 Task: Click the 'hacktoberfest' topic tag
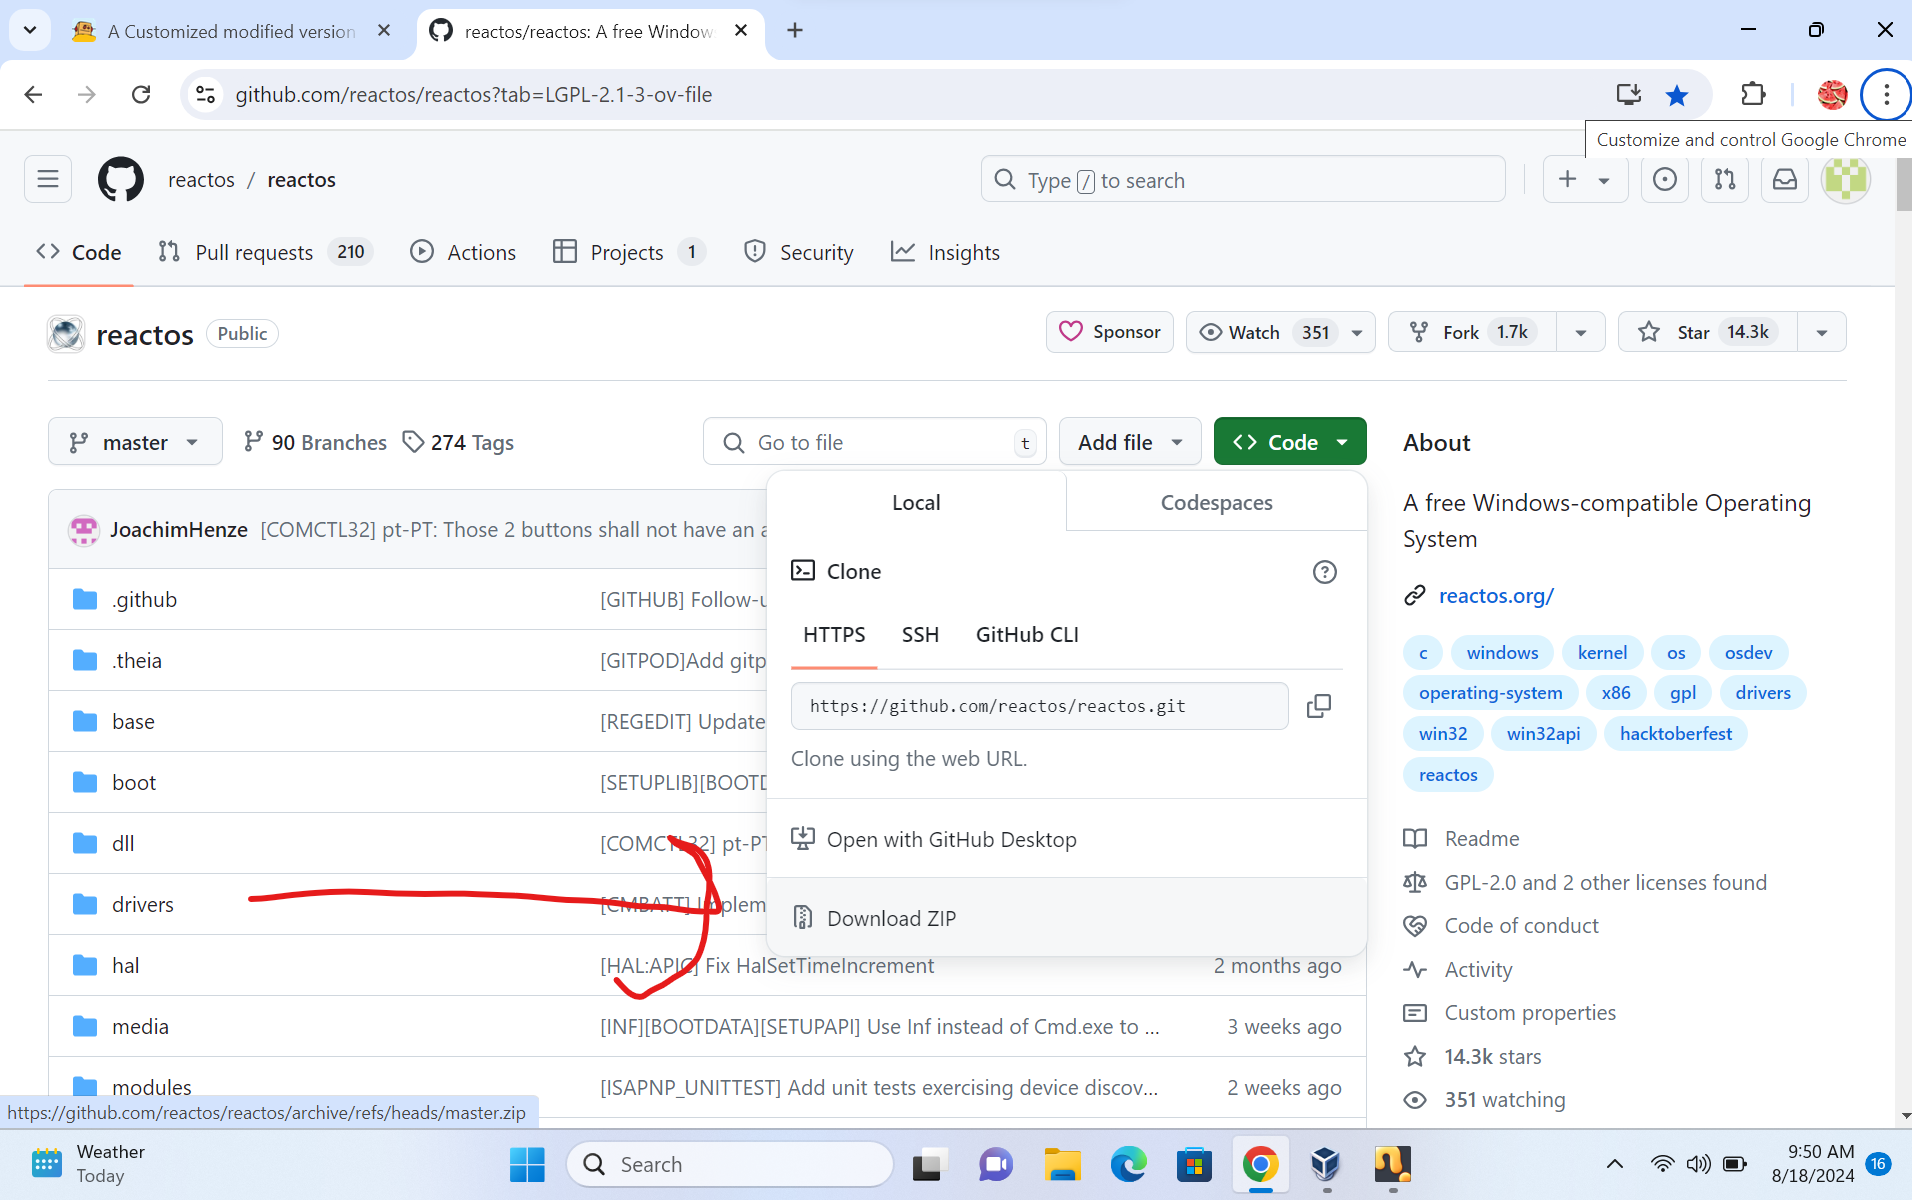click(1675, 734)
